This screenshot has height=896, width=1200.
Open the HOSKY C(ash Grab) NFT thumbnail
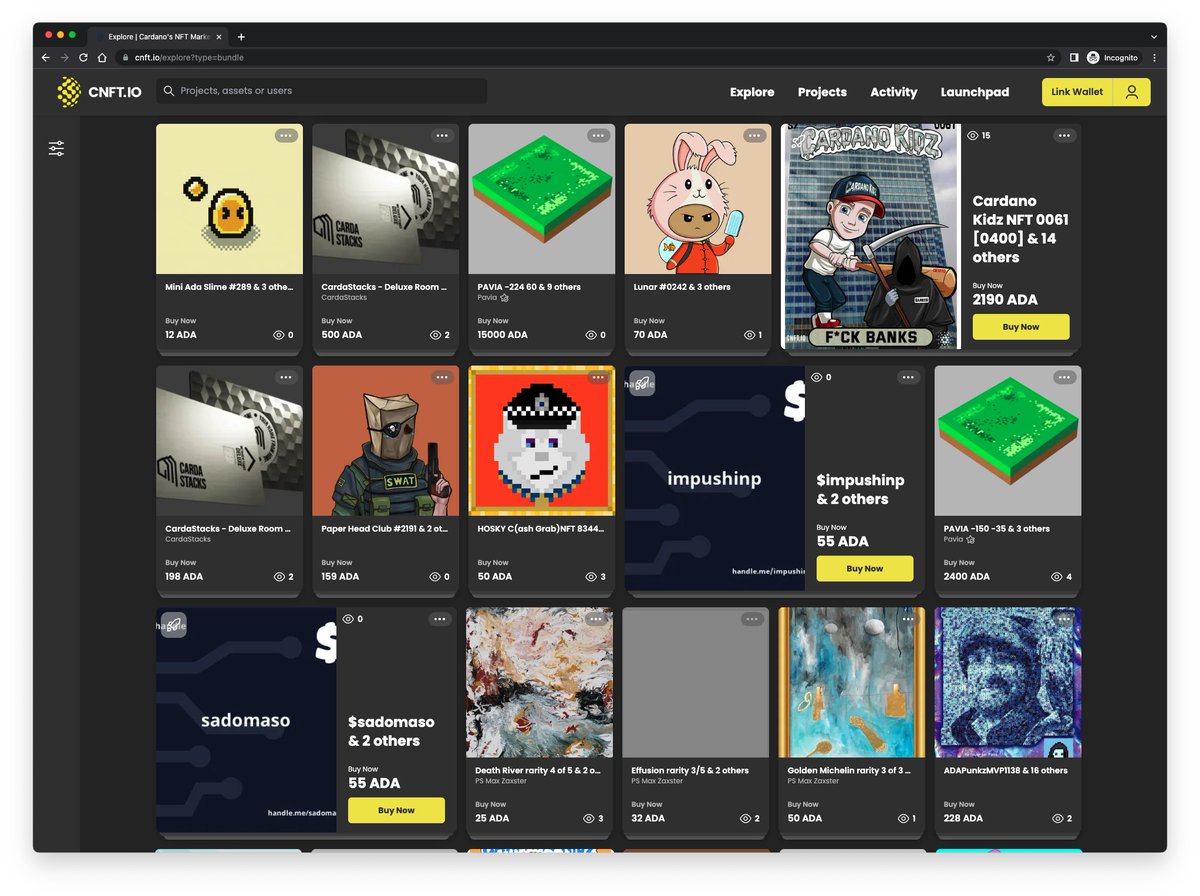541,441
